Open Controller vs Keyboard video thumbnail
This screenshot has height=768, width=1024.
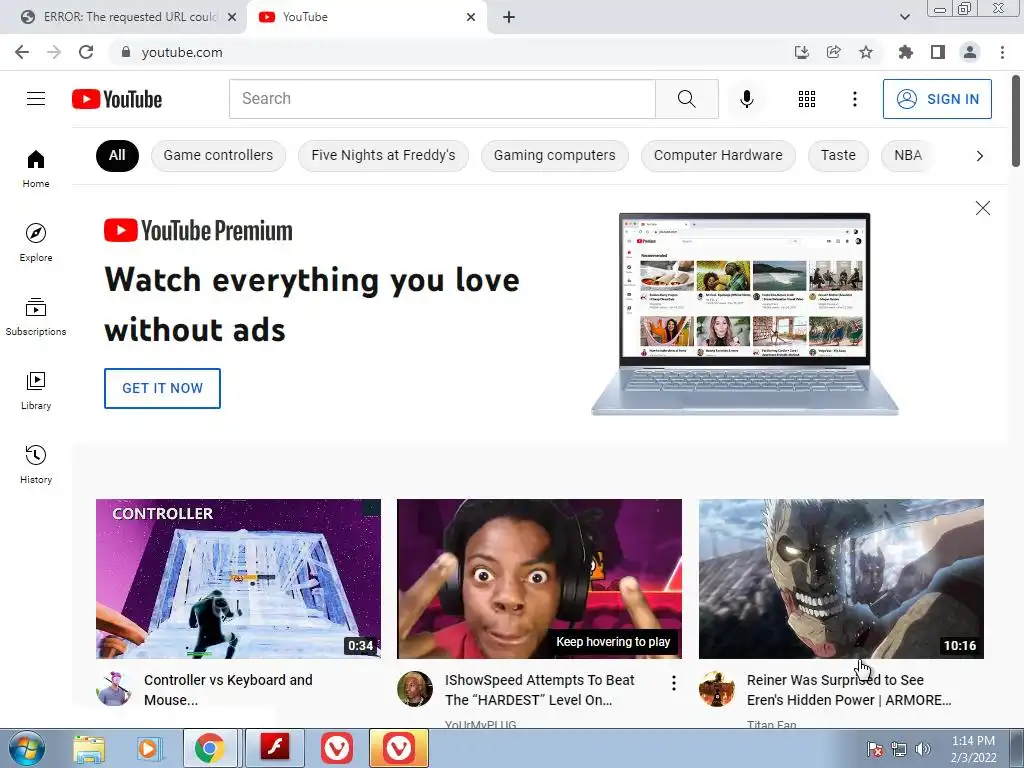pyautogui.click(x=238, y=579)
